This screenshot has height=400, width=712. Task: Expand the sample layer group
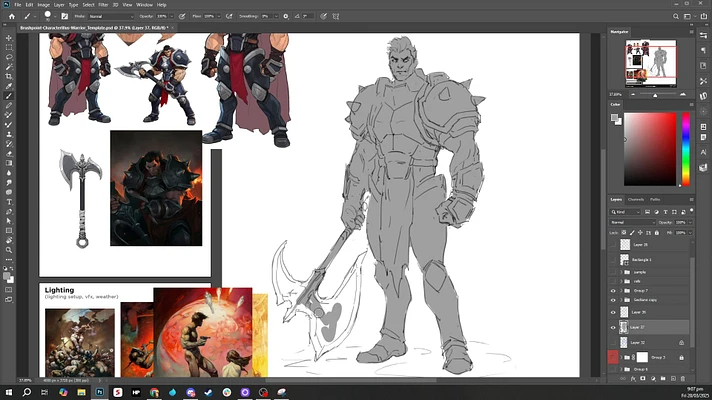click(x=621, y=272)
